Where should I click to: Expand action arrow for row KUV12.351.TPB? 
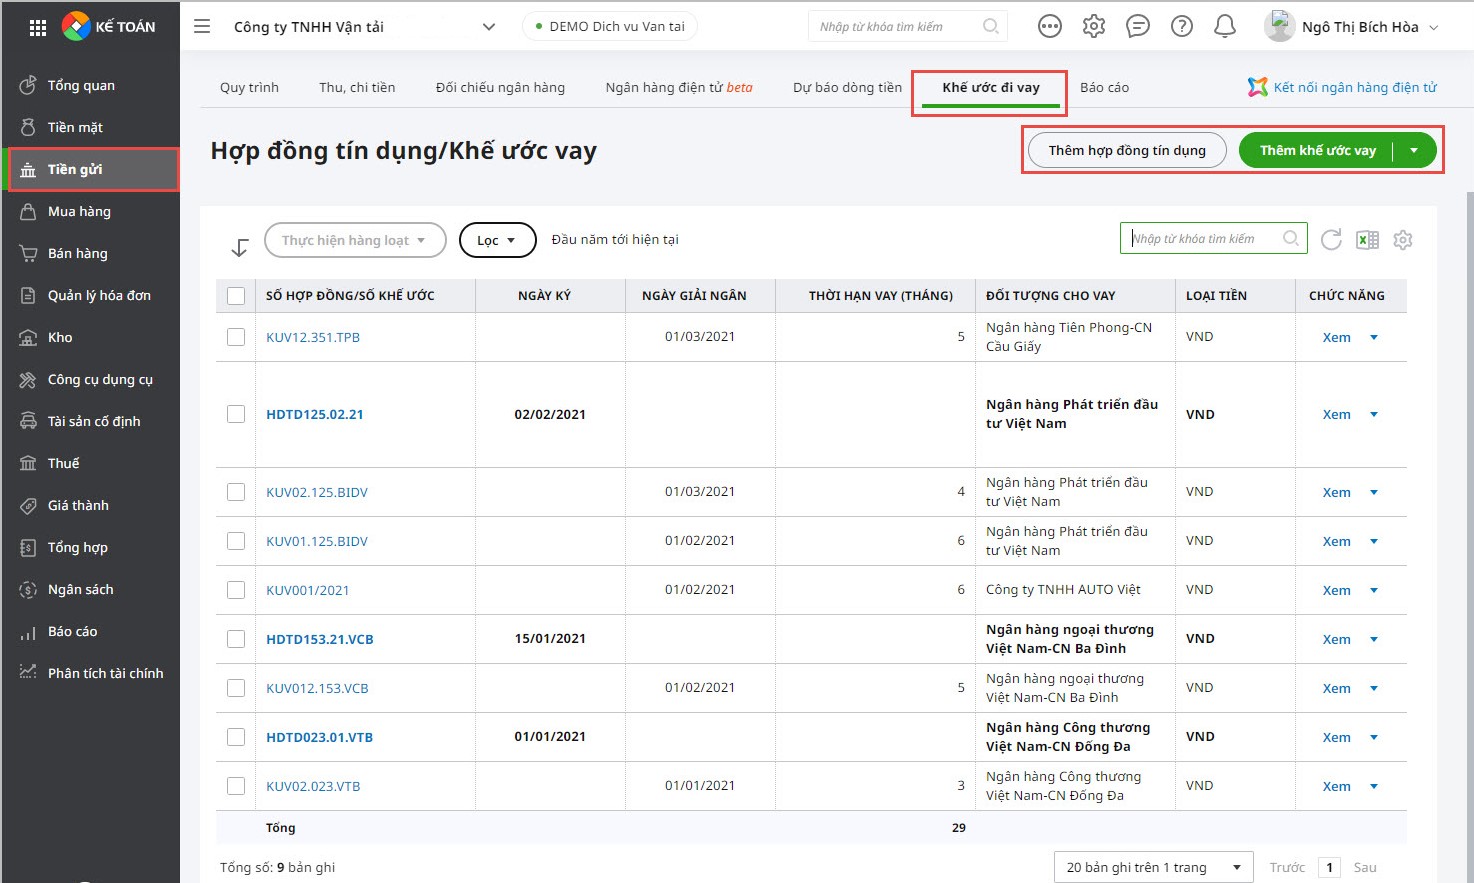(x=1374, y=337)
